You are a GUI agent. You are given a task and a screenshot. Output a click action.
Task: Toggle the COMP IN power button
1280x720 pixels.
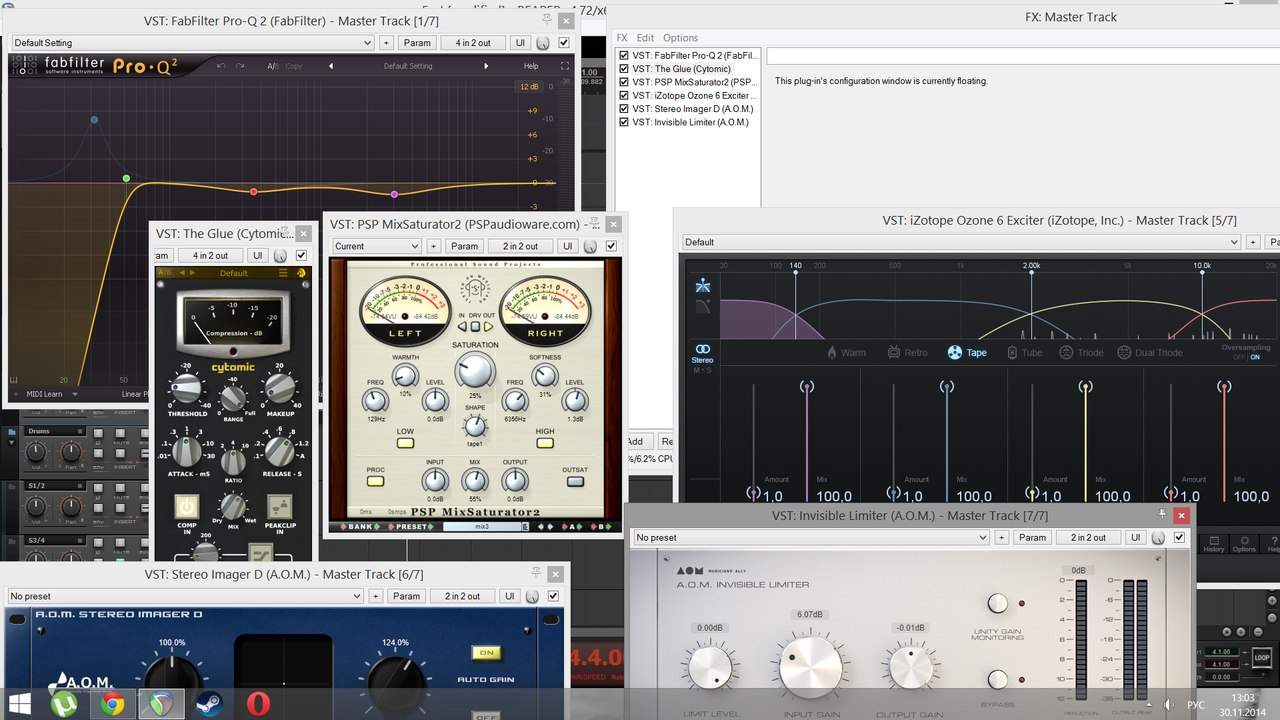187,506
